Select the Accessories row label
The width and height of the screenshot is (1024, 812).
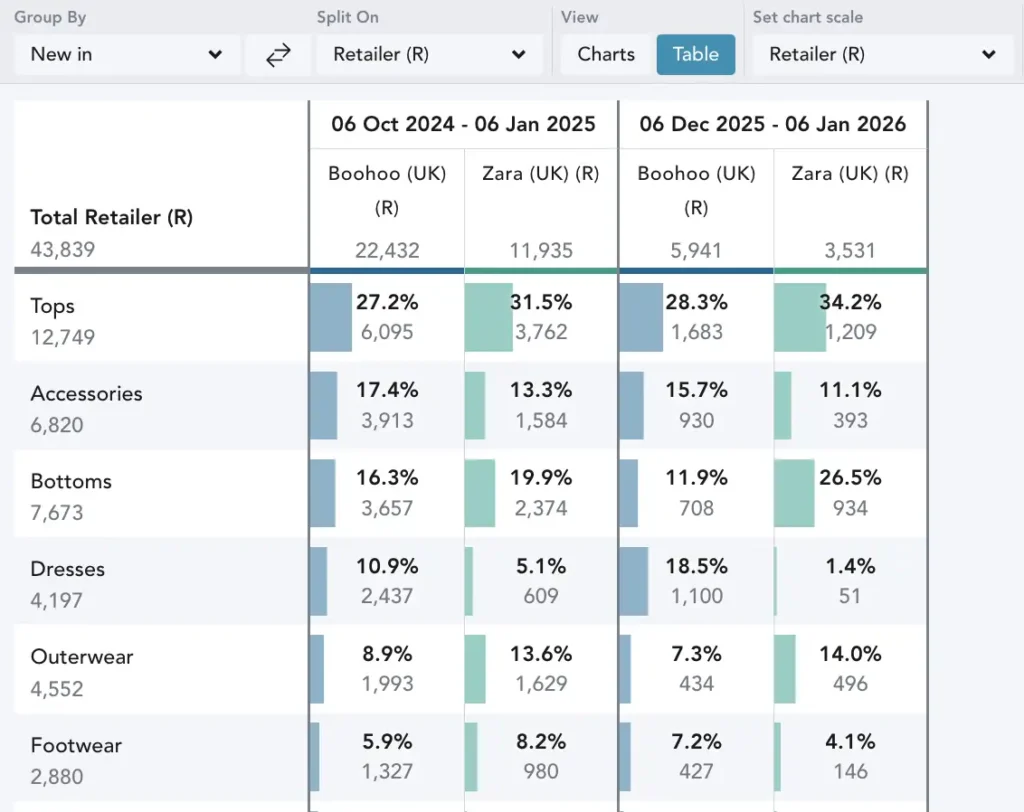(86, 394)
